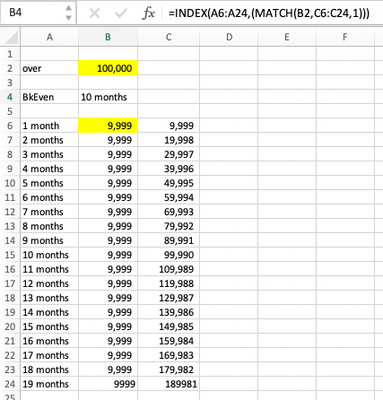This screenshot has width=383, height=400.
Task: Select column C header
Action: 169,37
